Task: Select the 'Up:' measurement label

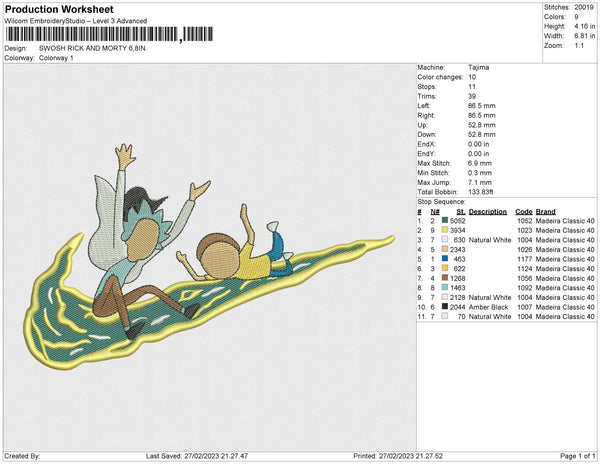Action: tap(422, 125)
